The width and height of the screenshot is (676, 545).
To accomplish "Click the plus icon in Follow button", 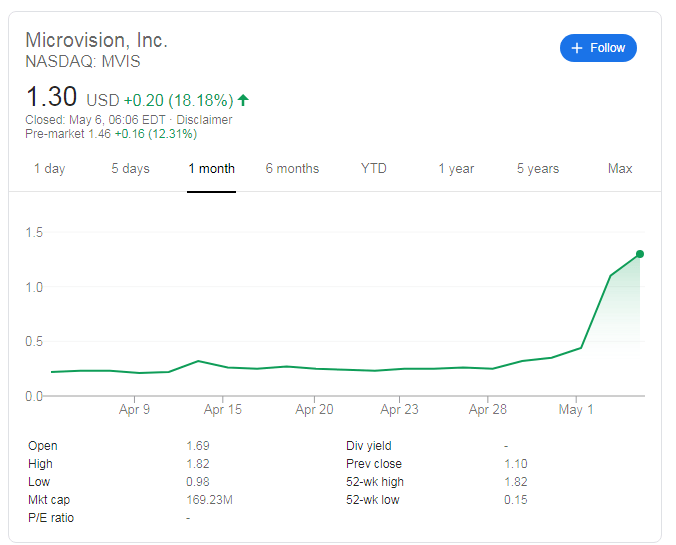I will (576, 48).
